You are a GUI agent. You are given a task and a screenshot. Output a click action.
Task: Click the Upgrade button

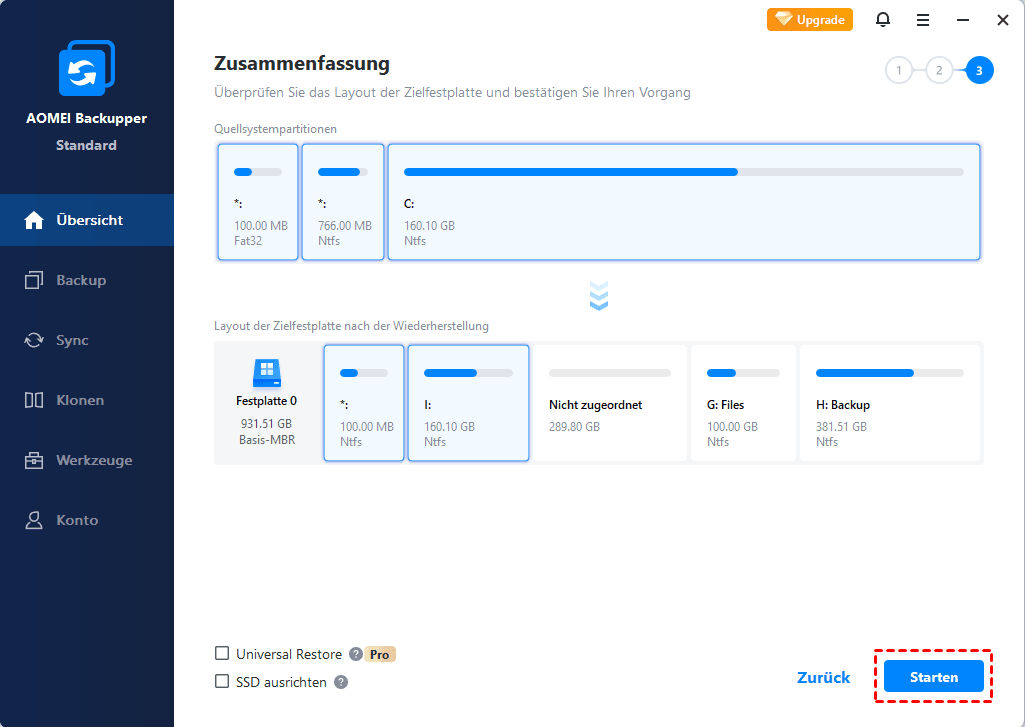click(809, 20)
